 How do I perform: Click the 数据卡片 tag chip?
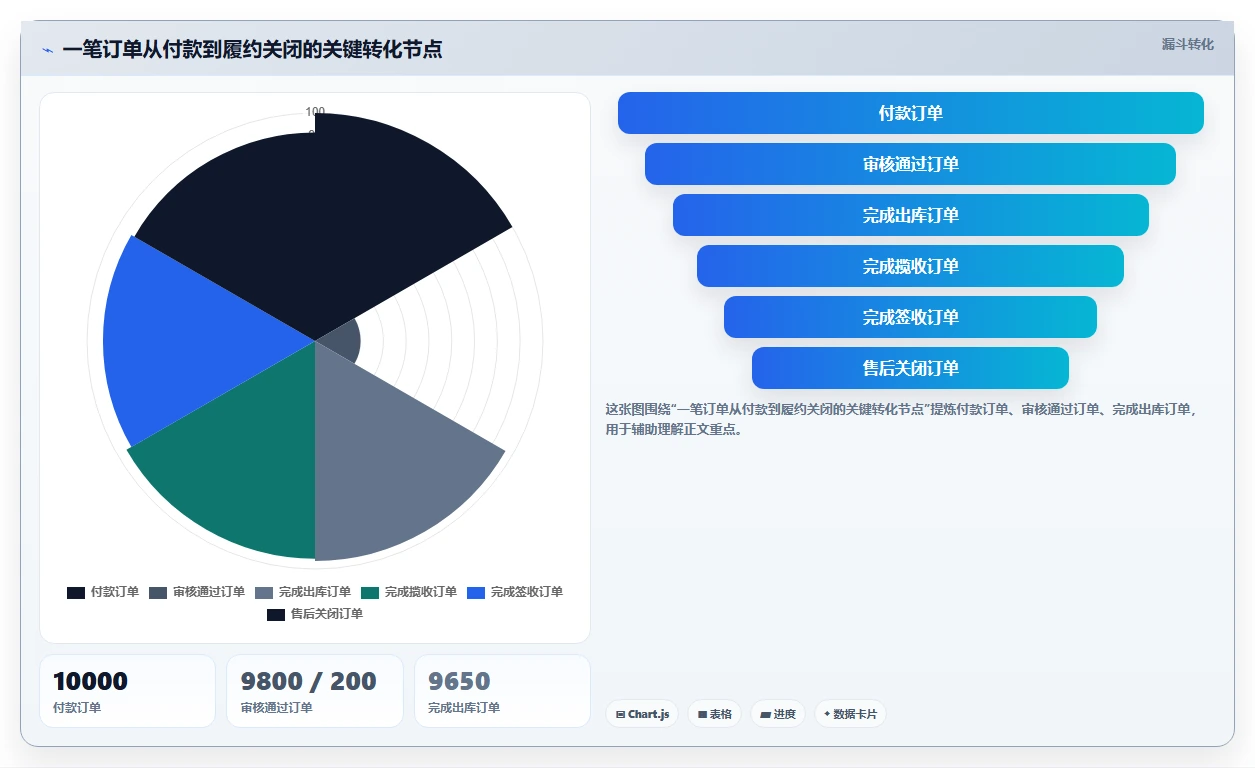click(x=850, y=714)
